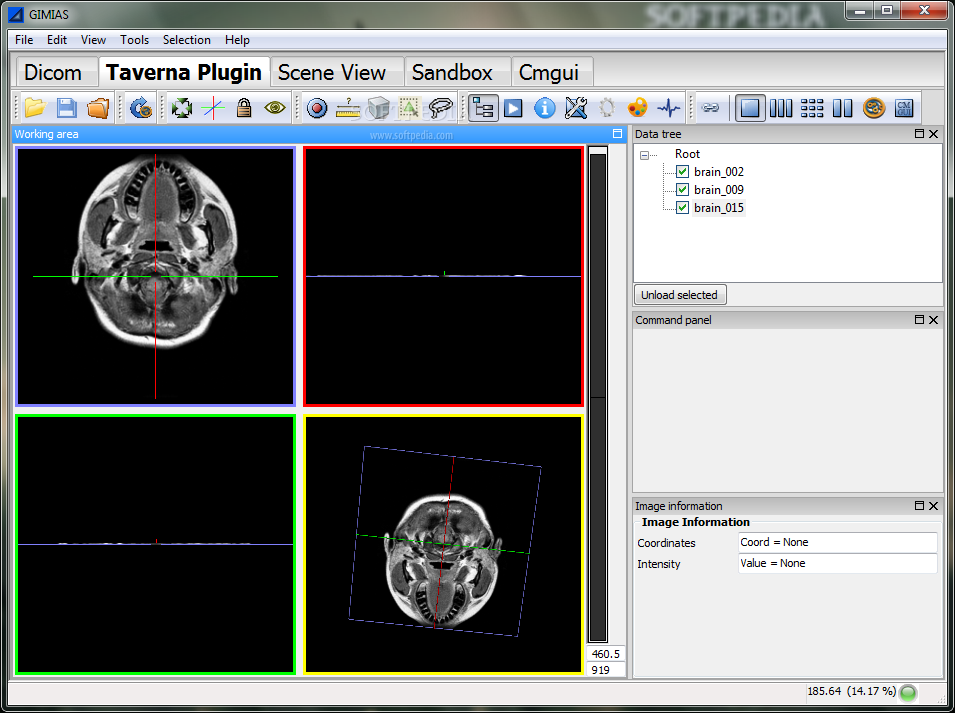Viewport: 955px width, 713px height.
Task: Click the Intensity value field
Action: 837,563
